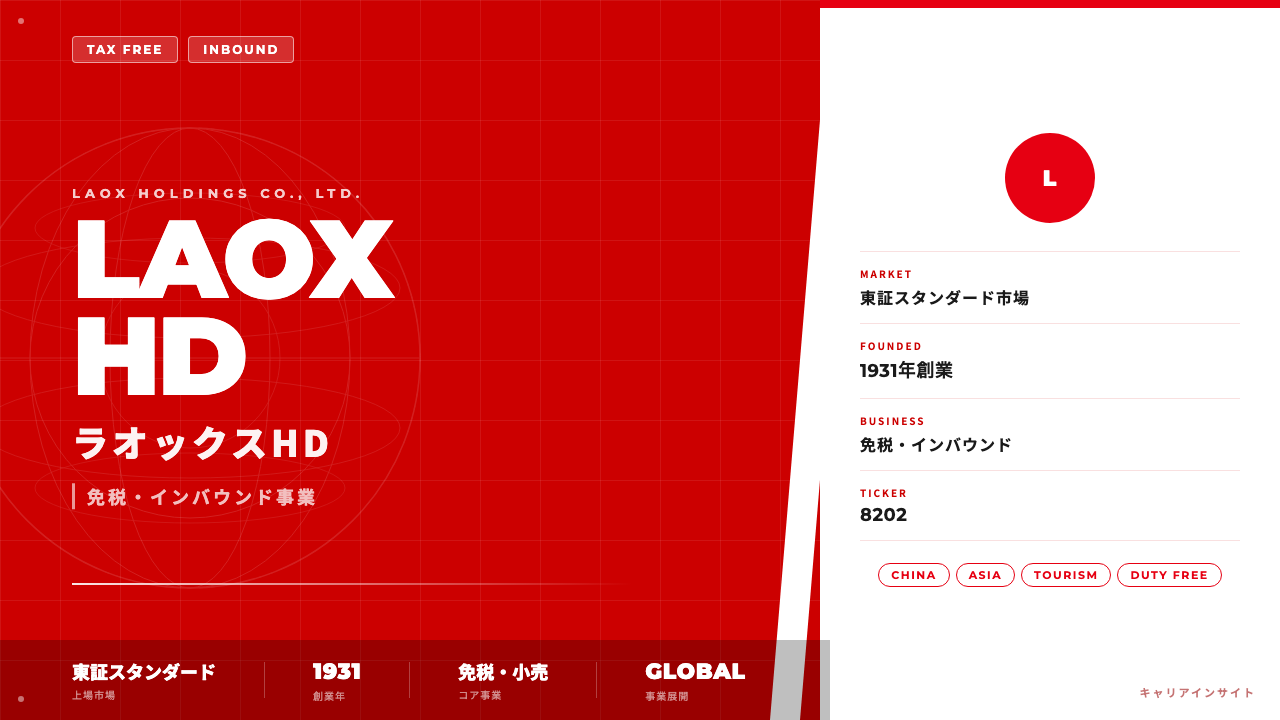Click the 東証スタンダード市場 value
Screen dimensions: 1280x720
pos(944,298)
